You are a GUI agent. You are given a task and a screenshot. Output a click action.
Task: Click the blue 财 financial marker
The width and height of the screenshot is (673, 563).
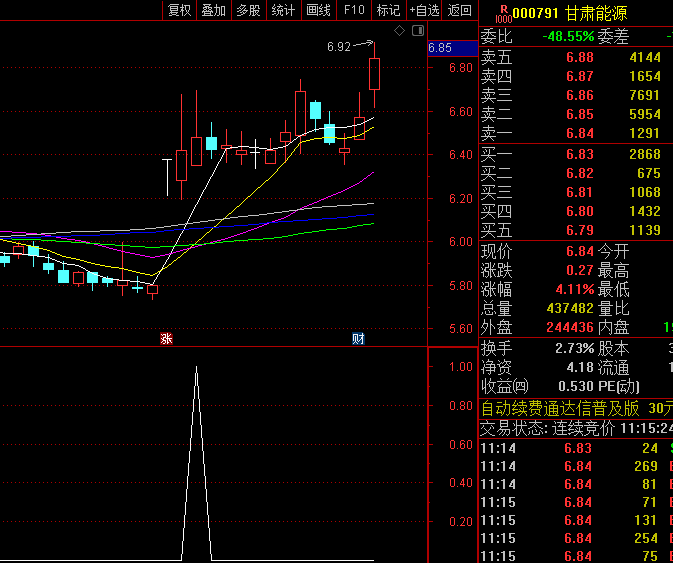(x=358, y=339)
